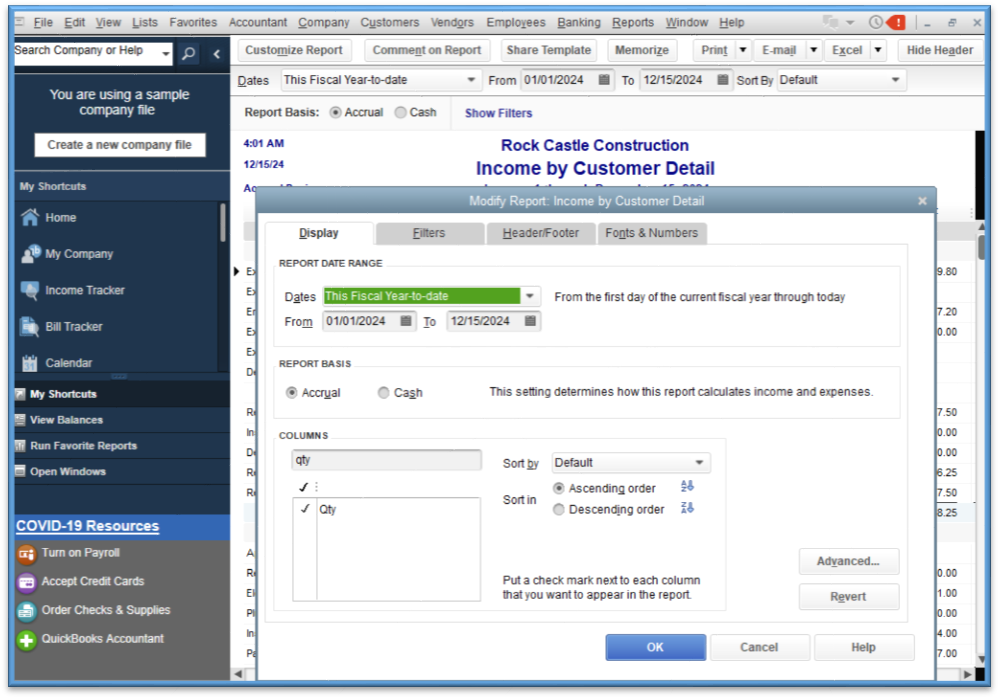Viewport: 1000px width, 699px height.
Task: Open the reminders clock alert icon
Action: pos(887,23)
